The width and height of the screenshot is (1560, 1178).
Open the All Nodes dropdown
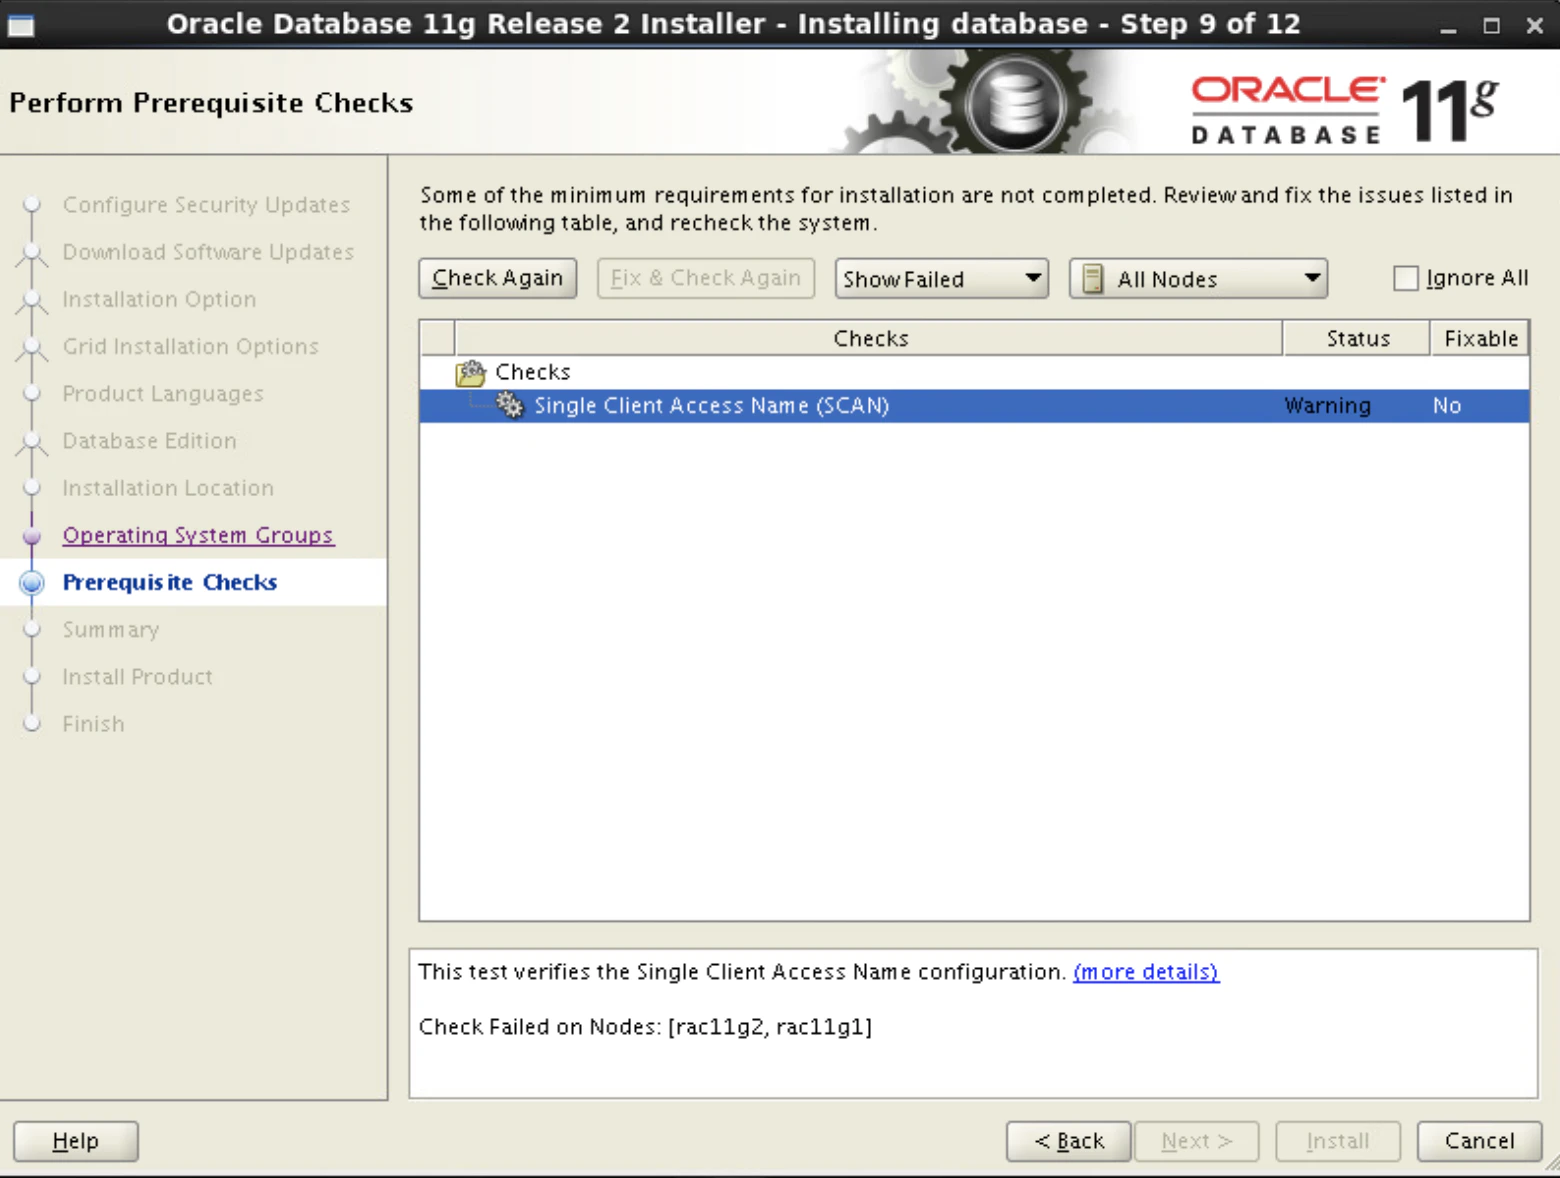(x=1198, y=278)
